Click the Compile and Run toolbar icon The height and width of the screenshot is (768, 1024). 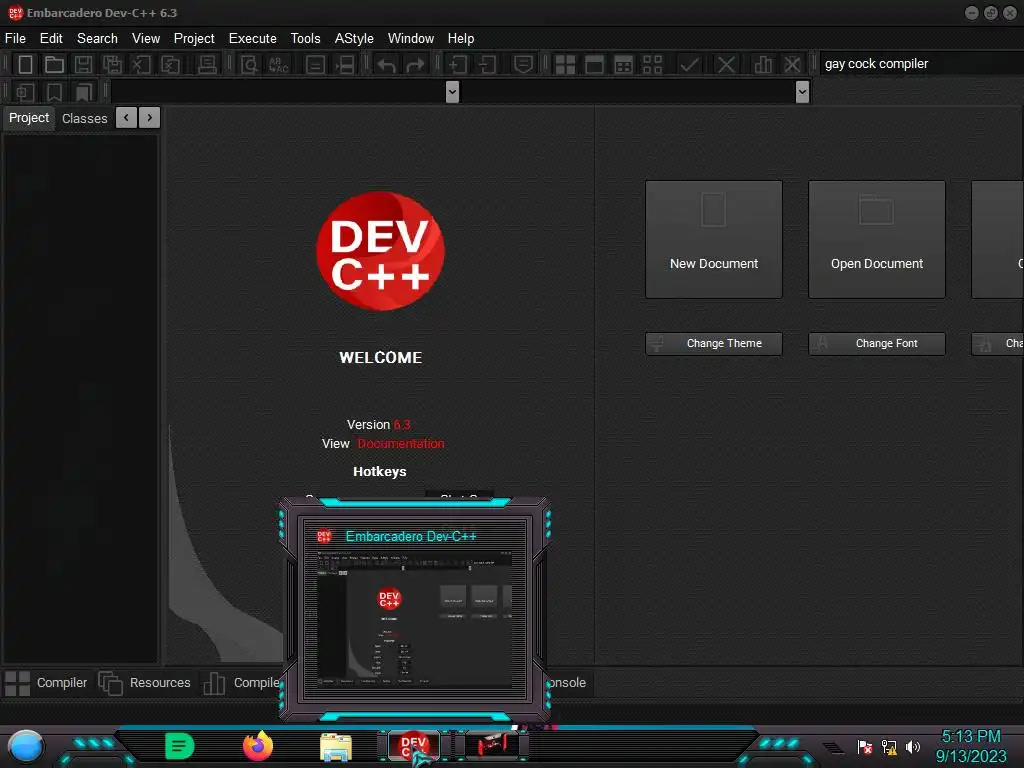624,64
